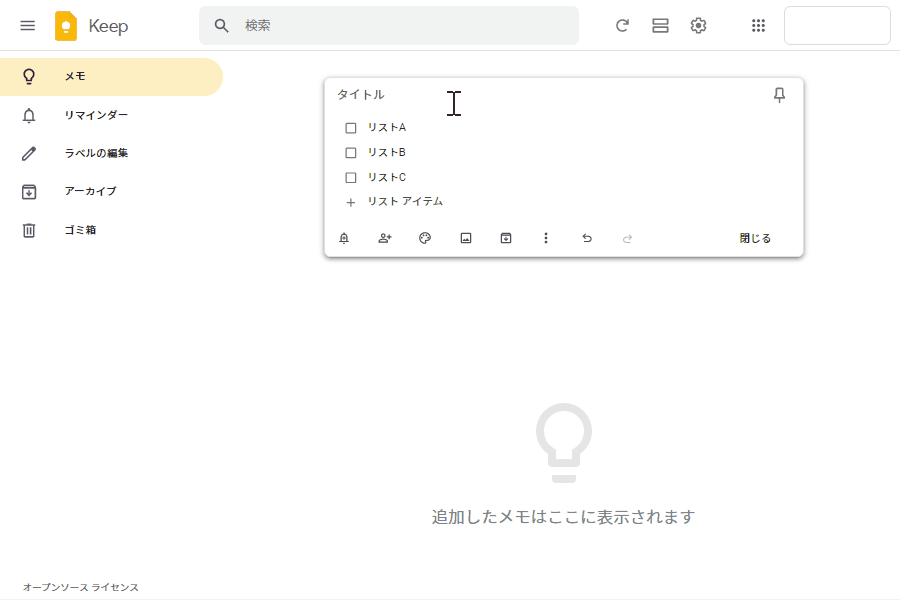The height and width of the screenshot is (600, 900).
Task: Refresh the notes list
Action: (x=622, y=26)
